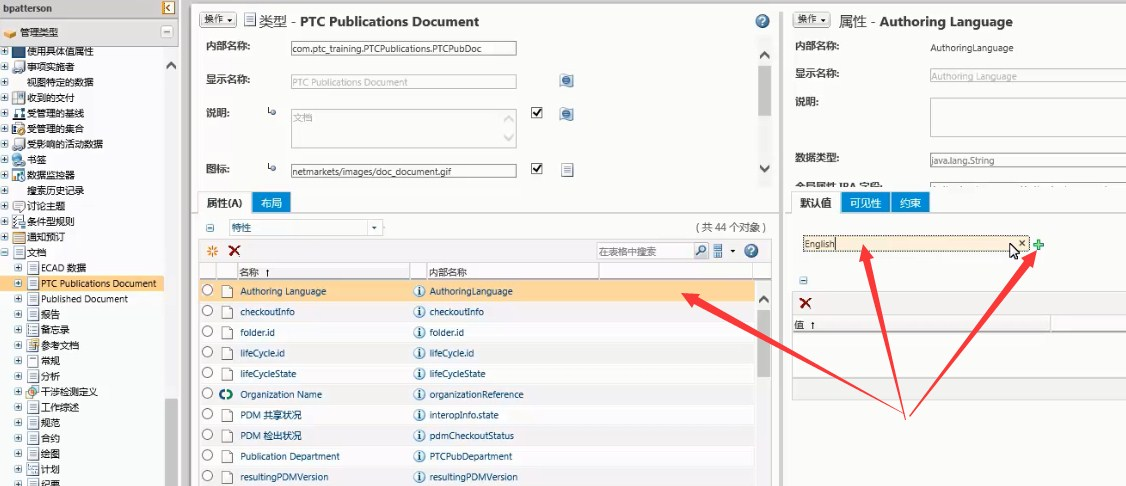Image resolution: width=1126 pixels, height=486 pixels.
Task: Select radio button for folder.id
Action: (x=208, y=332)
